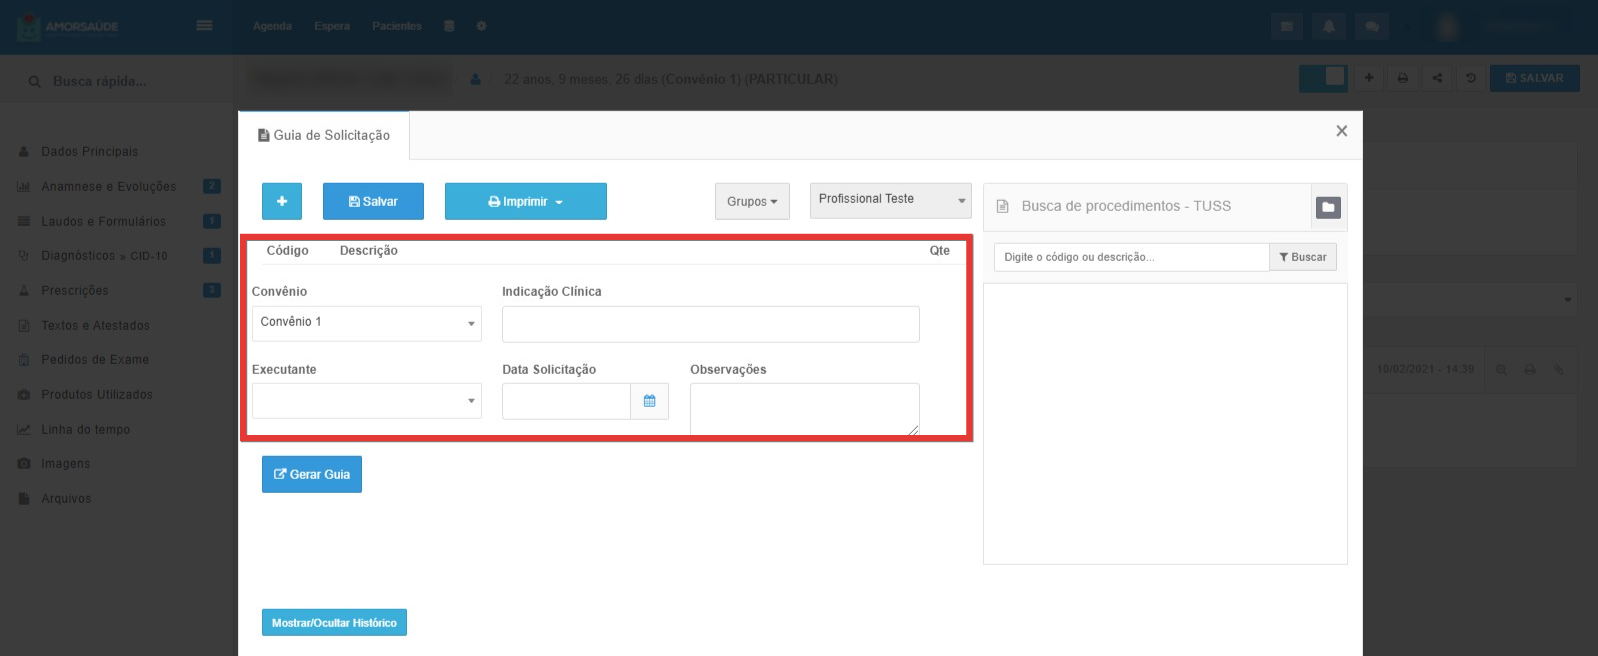1598x656 pixels.
Task: Click the zoom icon beside 10/02/2021 entry
Action: (1501, 370)
